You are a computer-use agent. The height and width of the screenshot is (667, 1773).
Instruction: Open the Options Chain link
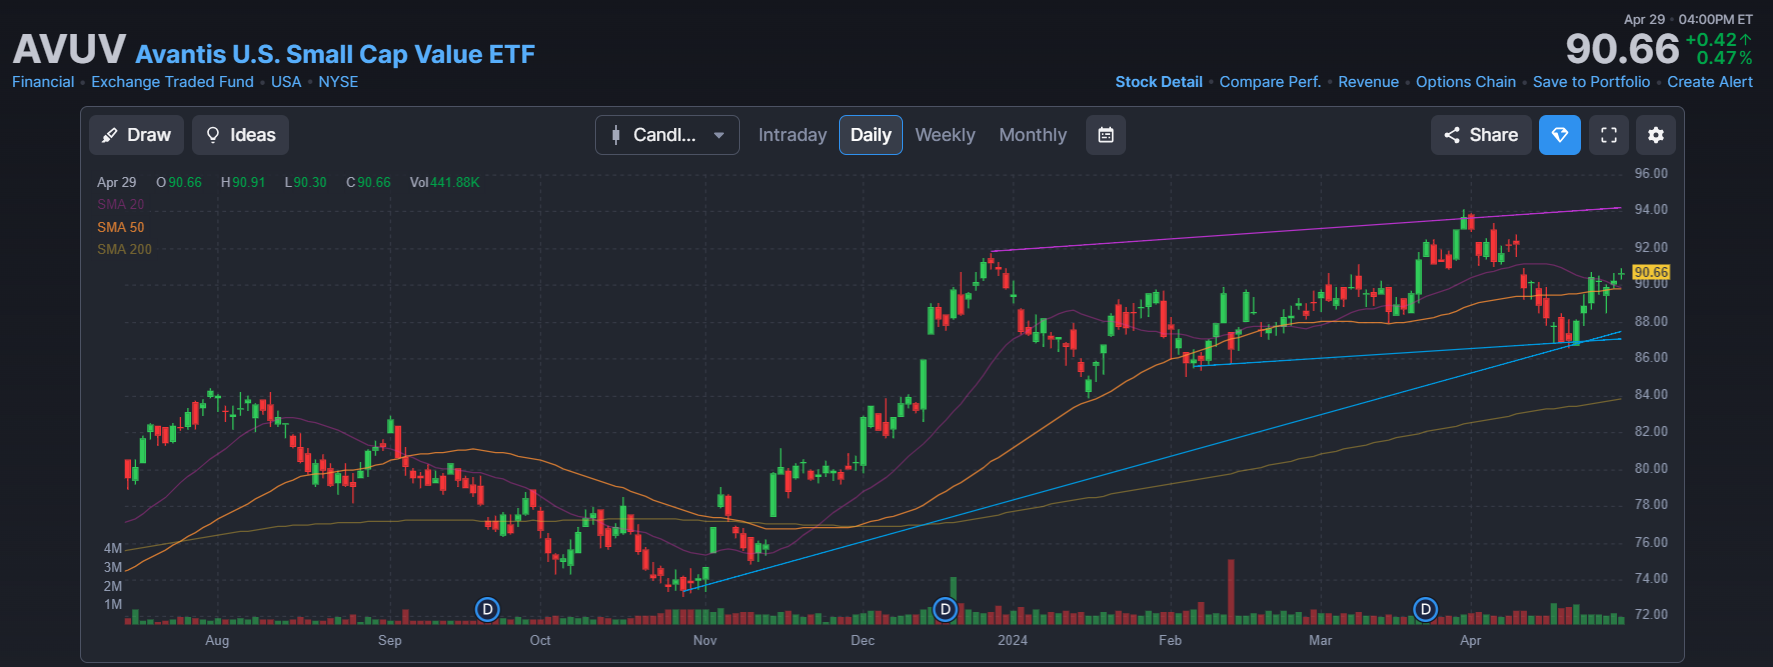click(x=1465, y=82)
